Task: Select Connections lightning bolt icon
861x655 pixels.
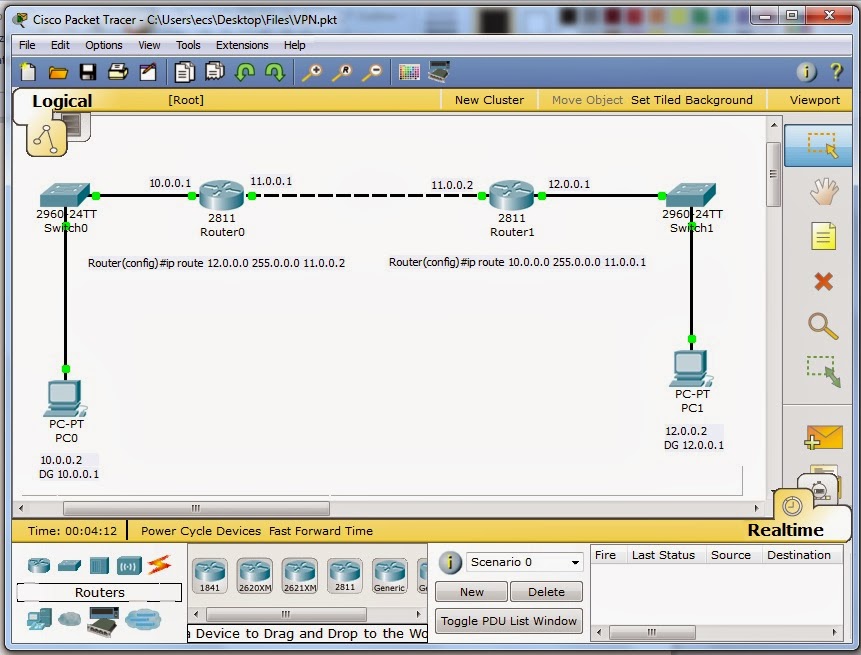Action: (x=159, y=565)
